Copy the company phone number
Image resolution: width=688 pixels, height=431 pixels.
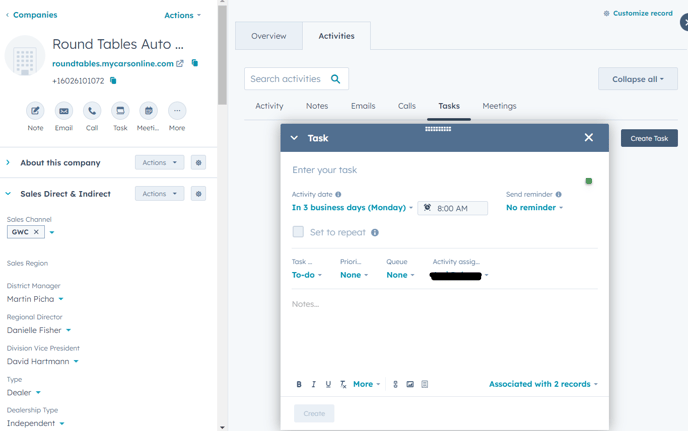113,81
